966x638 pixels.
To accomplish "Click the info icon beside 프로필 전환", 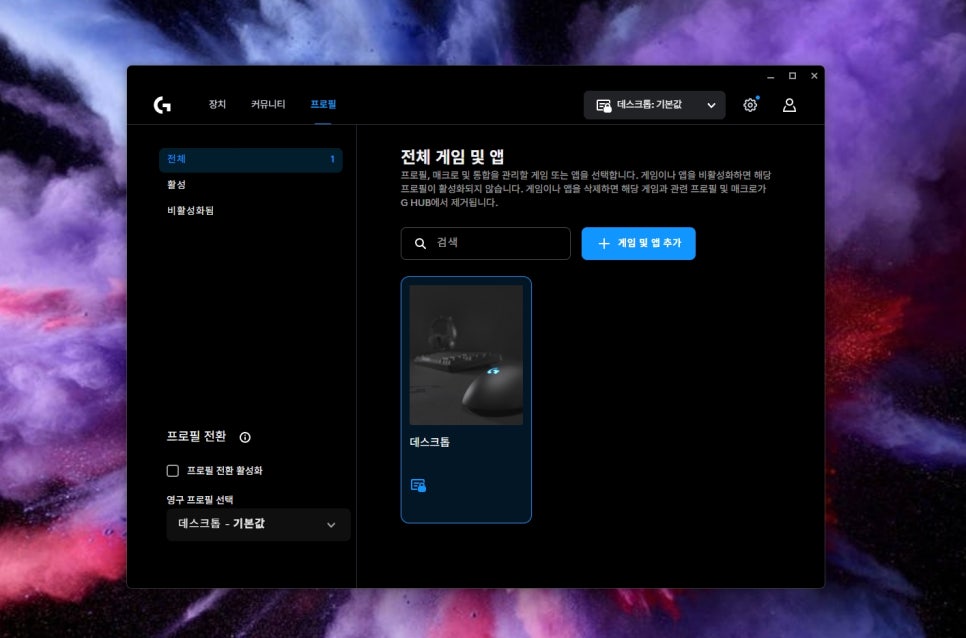I will (245, 437).
